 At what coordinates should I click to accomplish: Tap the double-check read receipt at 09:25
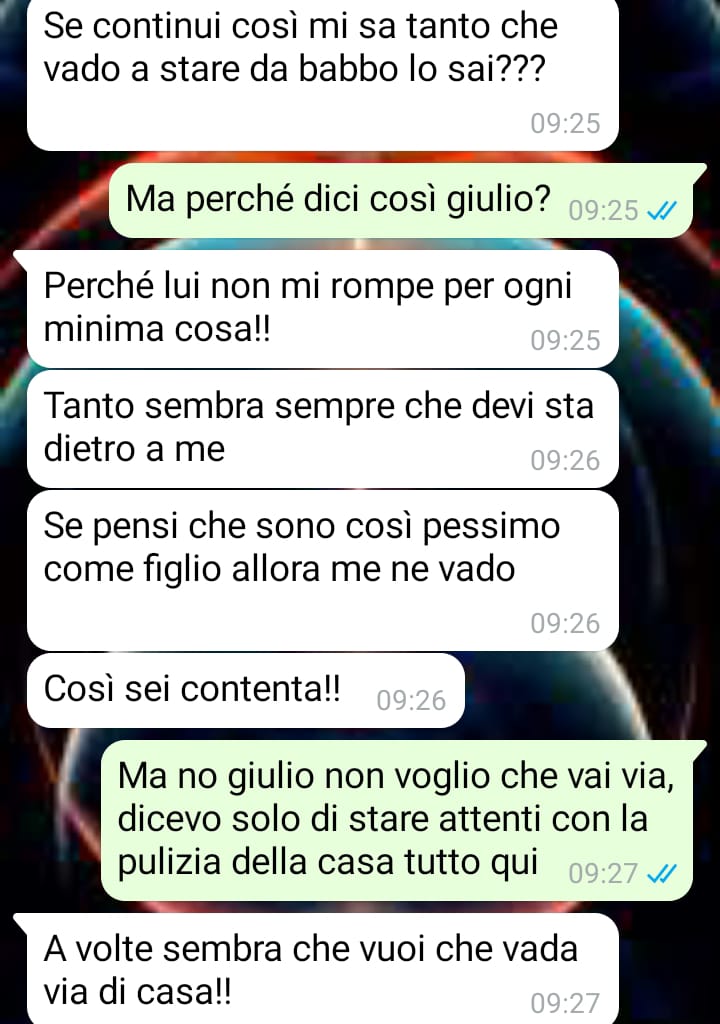(661, 210)
